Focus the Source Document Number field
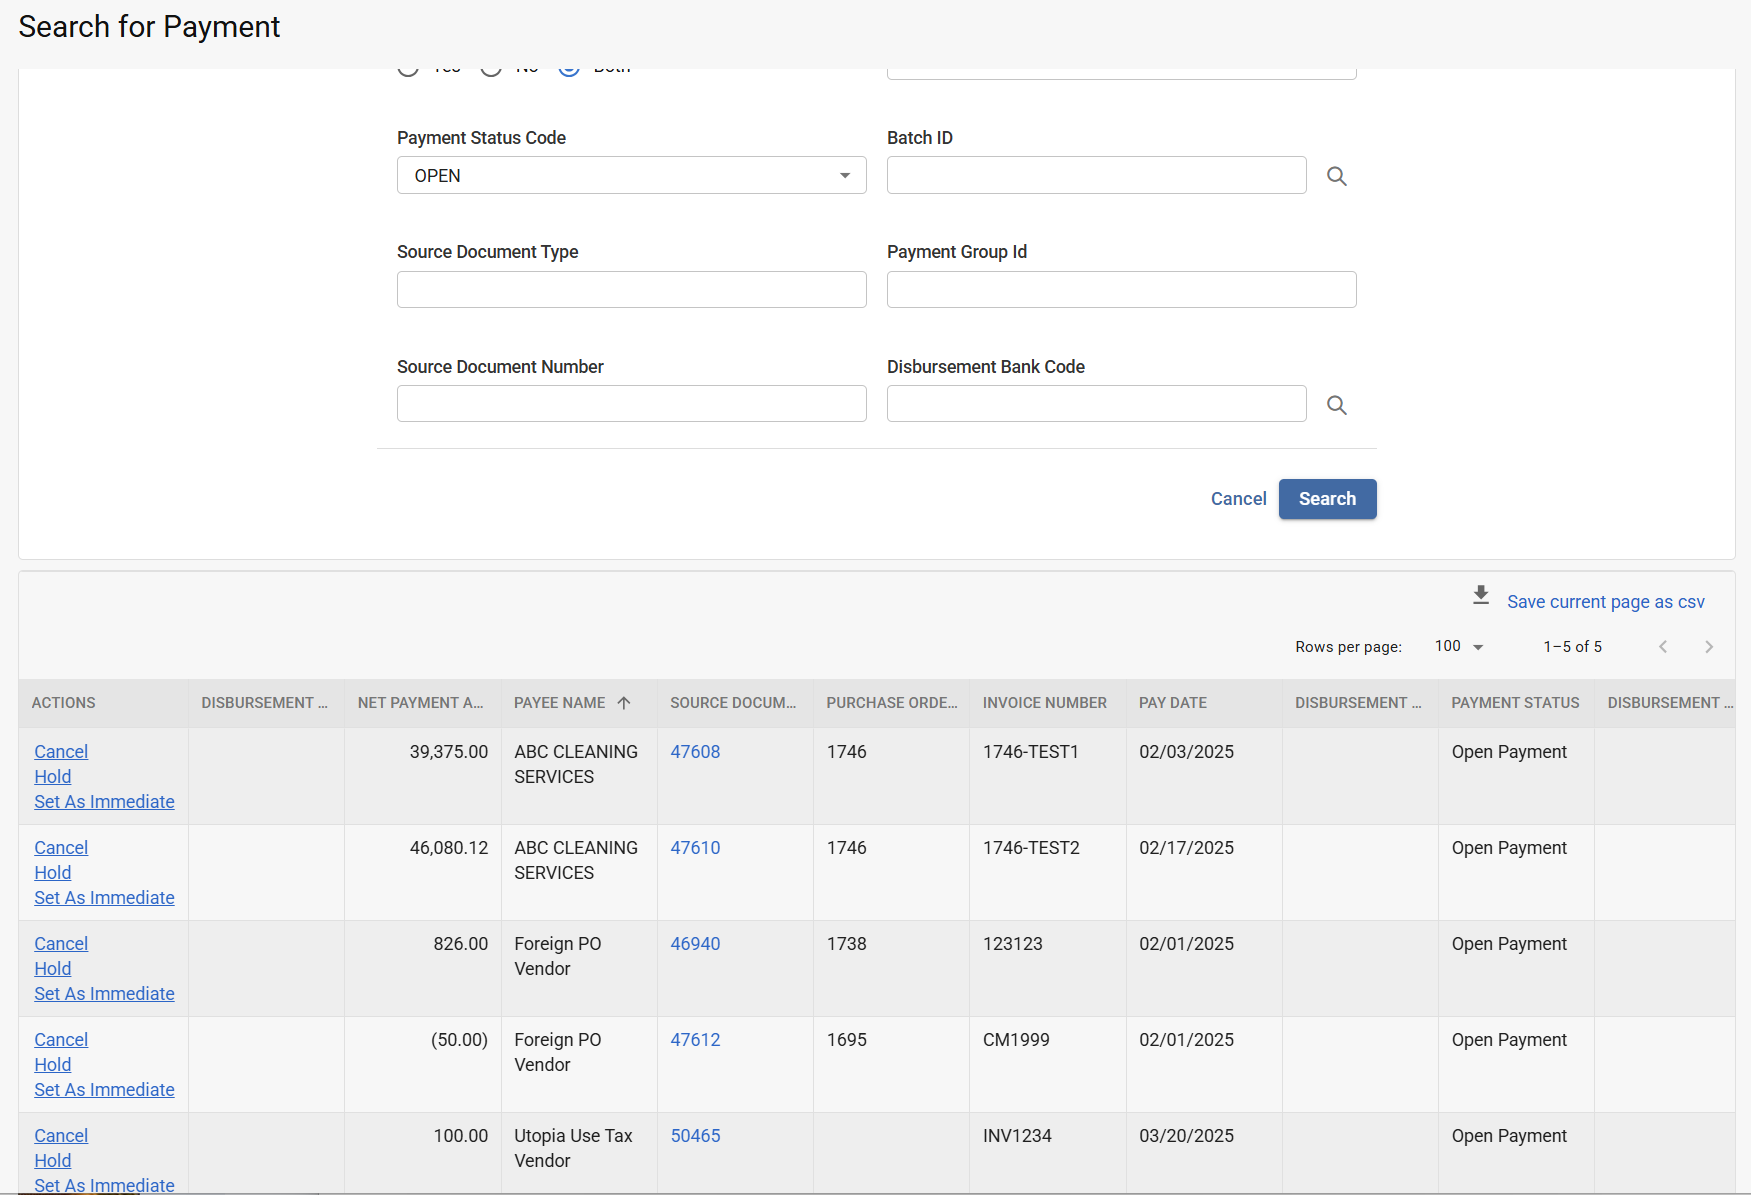 (x=631, y=404)
